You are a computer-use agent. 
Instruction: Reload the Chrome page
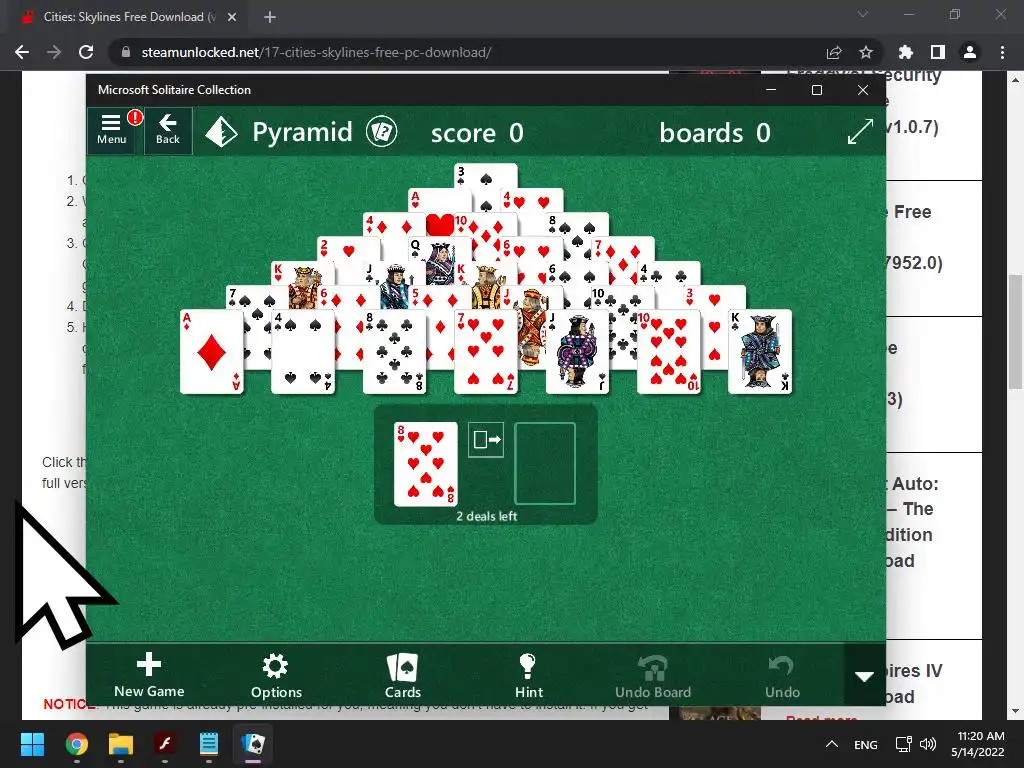pos(86,52)
